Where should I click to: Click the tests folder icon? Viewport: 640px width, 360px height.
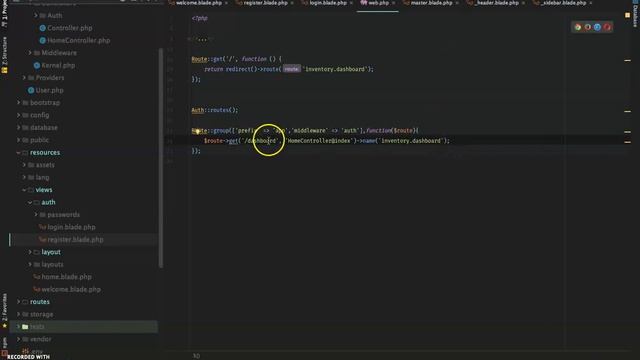coord(25,327)
